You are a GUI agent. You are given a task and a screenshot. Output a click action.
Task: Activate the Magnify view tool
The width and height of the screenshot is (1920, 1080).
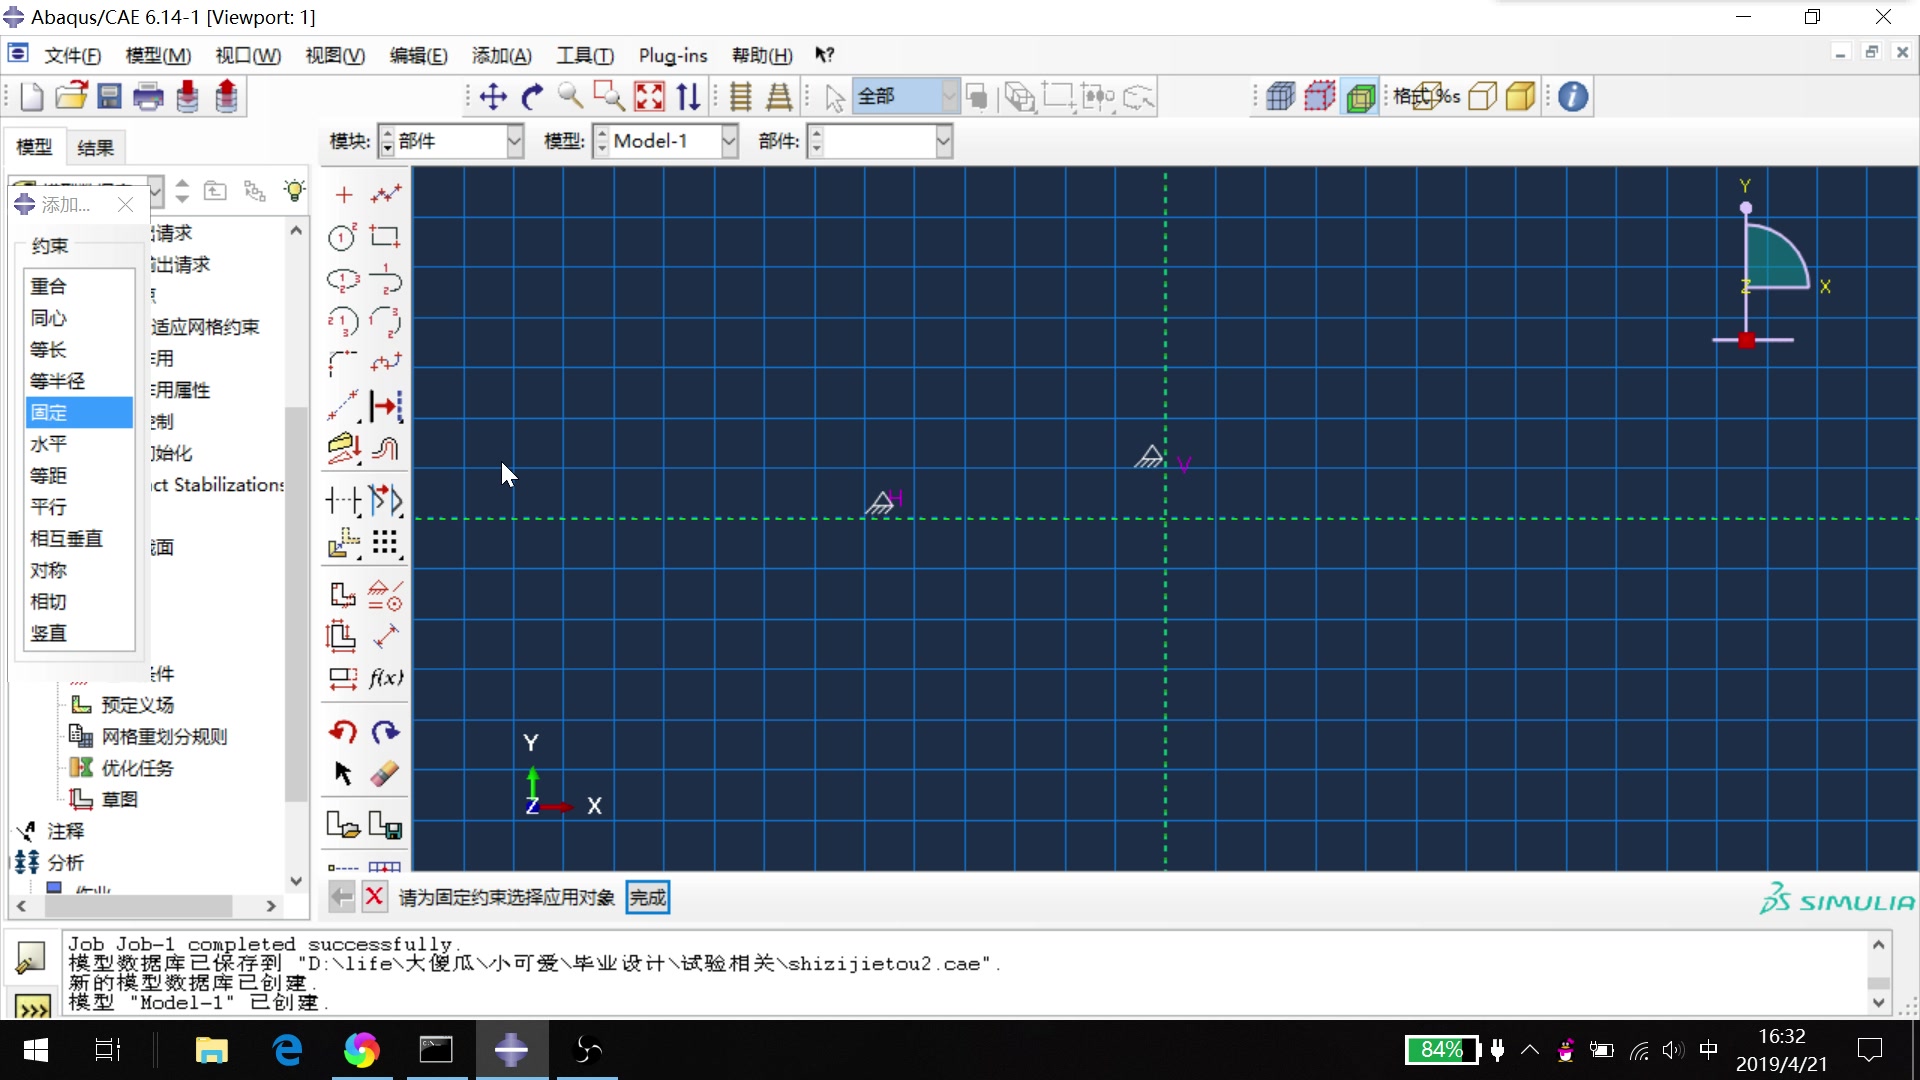point(570,97)
